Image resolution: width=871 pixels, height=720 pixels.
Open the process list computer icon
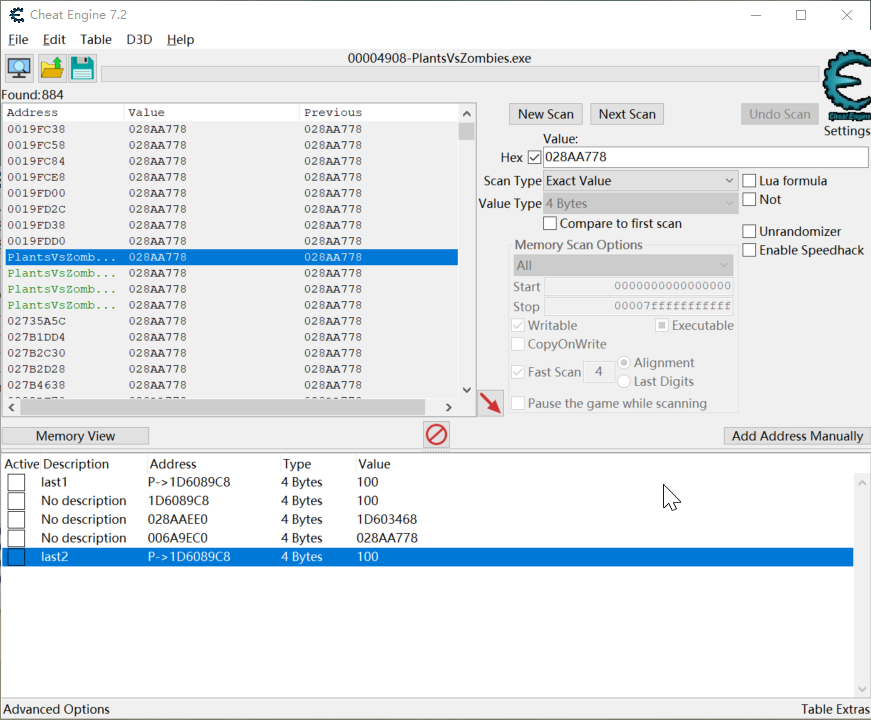point(19,69)
